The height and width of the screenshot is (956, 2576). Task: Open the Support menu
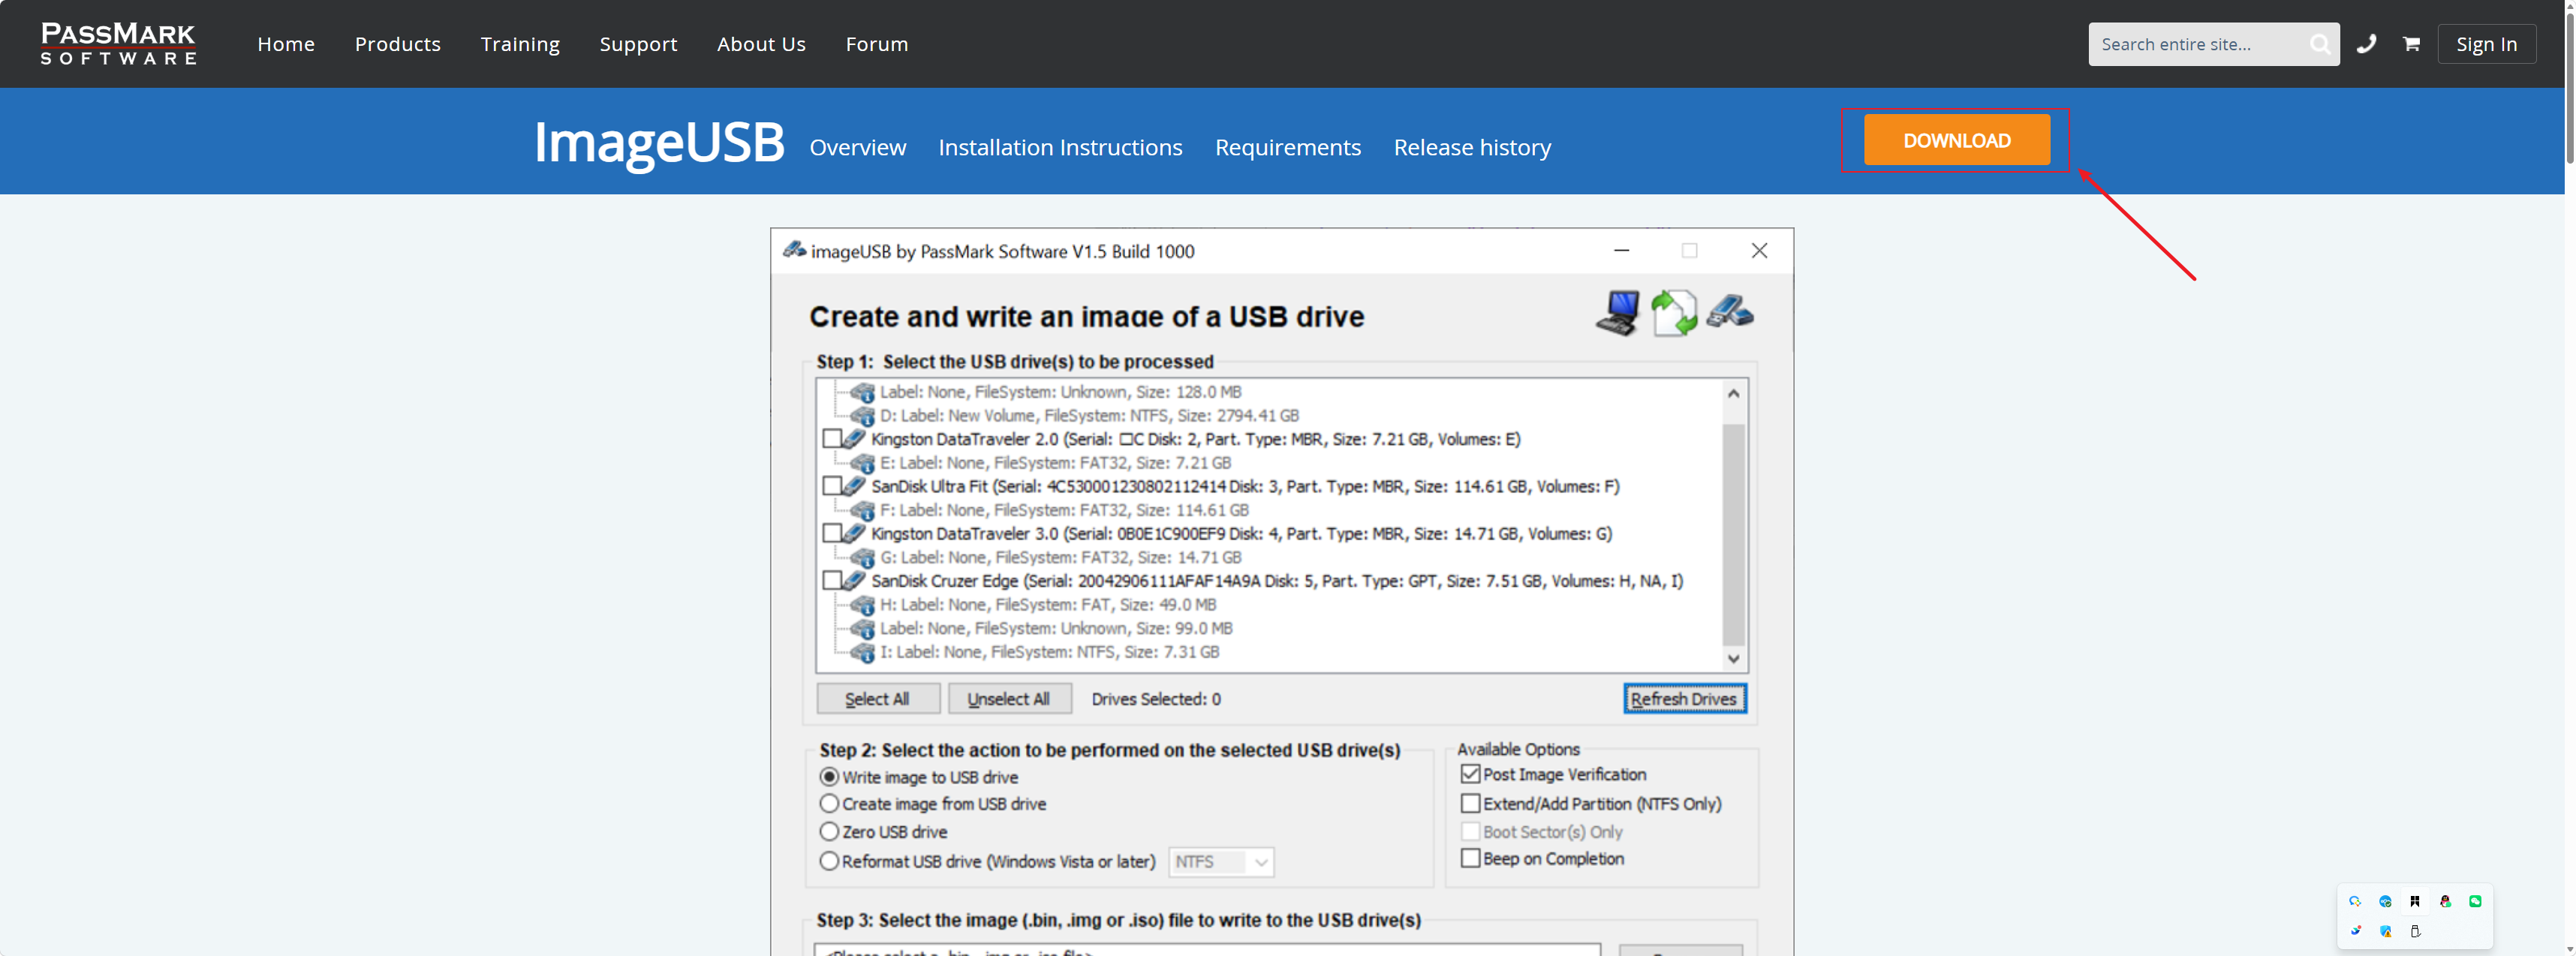[638, 44]
